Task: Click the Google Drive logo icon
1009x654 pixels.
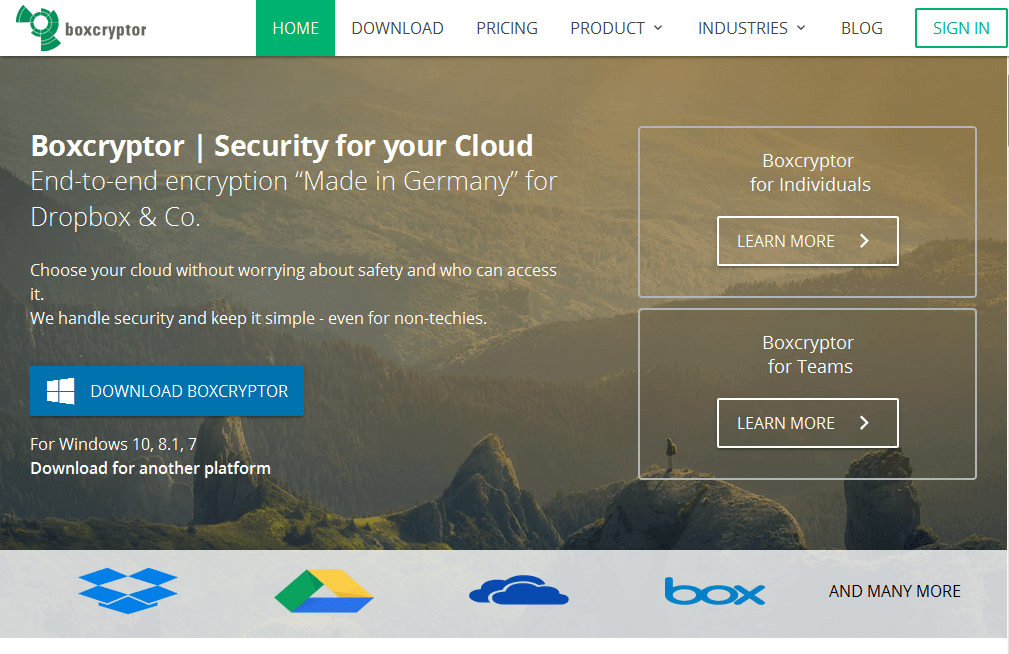Action: tap(324, 591)
